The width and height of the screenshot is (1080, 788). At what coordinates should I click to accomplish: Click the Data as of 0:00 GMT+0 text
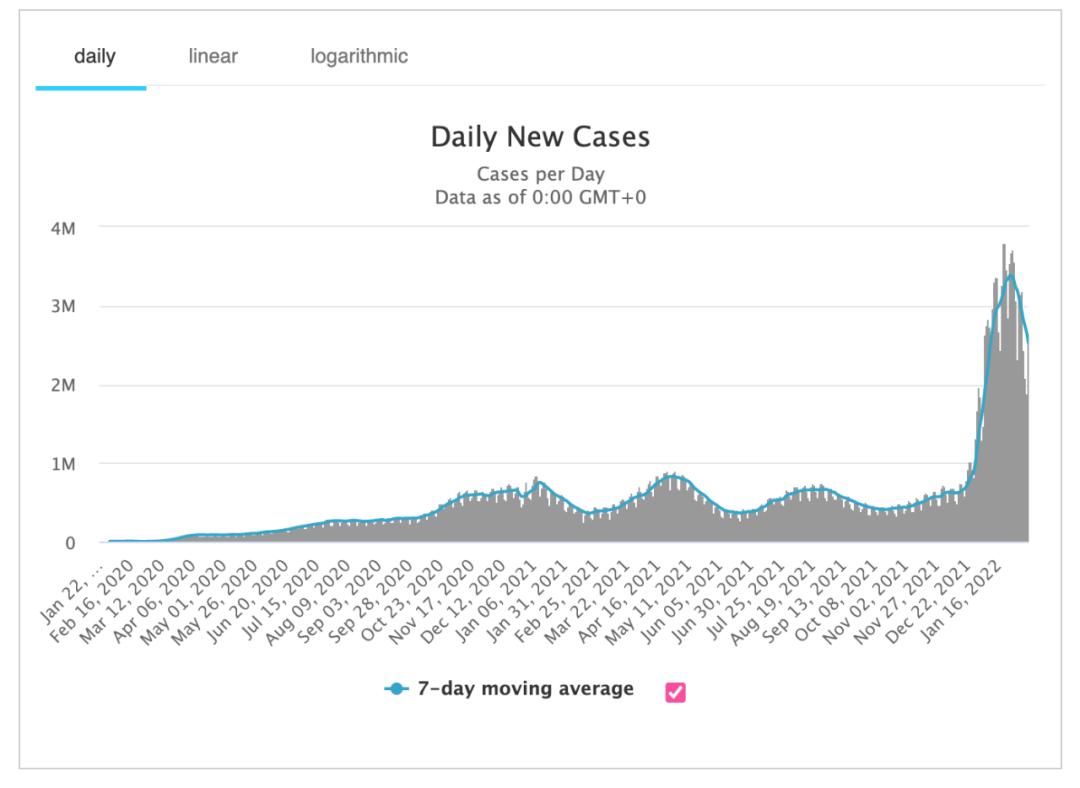click(x=540, y=198)
